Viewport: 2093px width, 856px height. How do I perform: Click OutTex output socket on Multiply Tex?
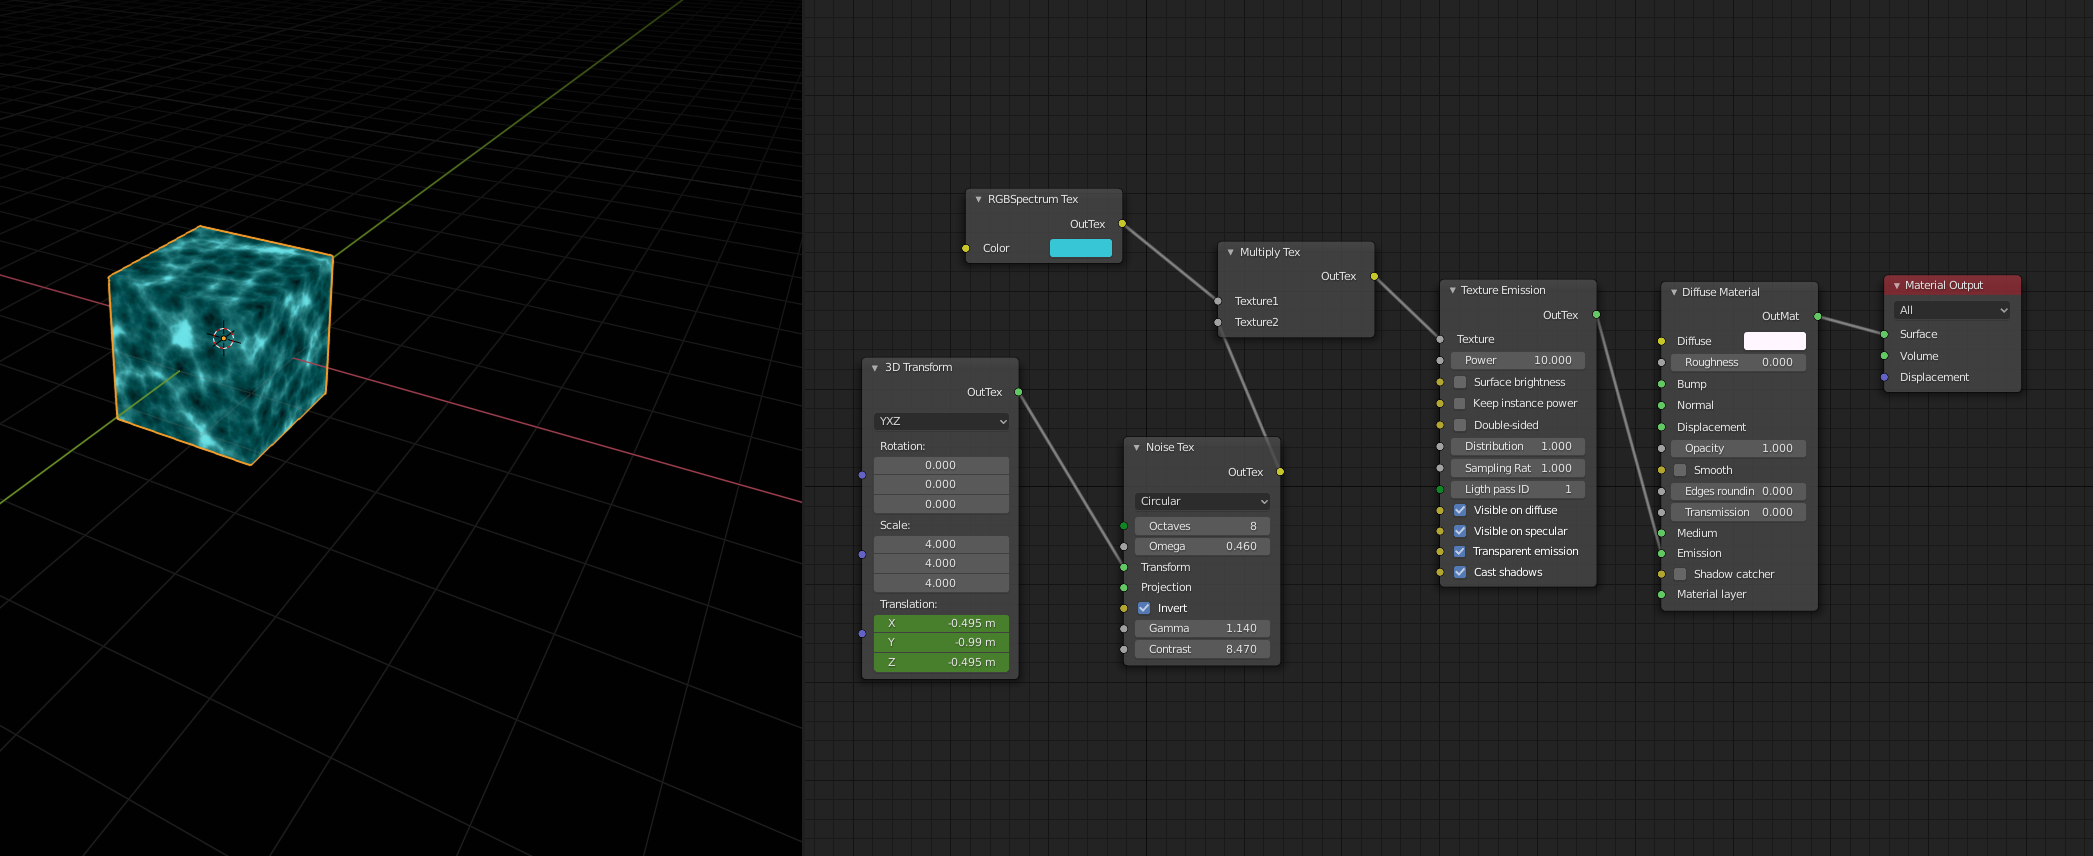1374,276
